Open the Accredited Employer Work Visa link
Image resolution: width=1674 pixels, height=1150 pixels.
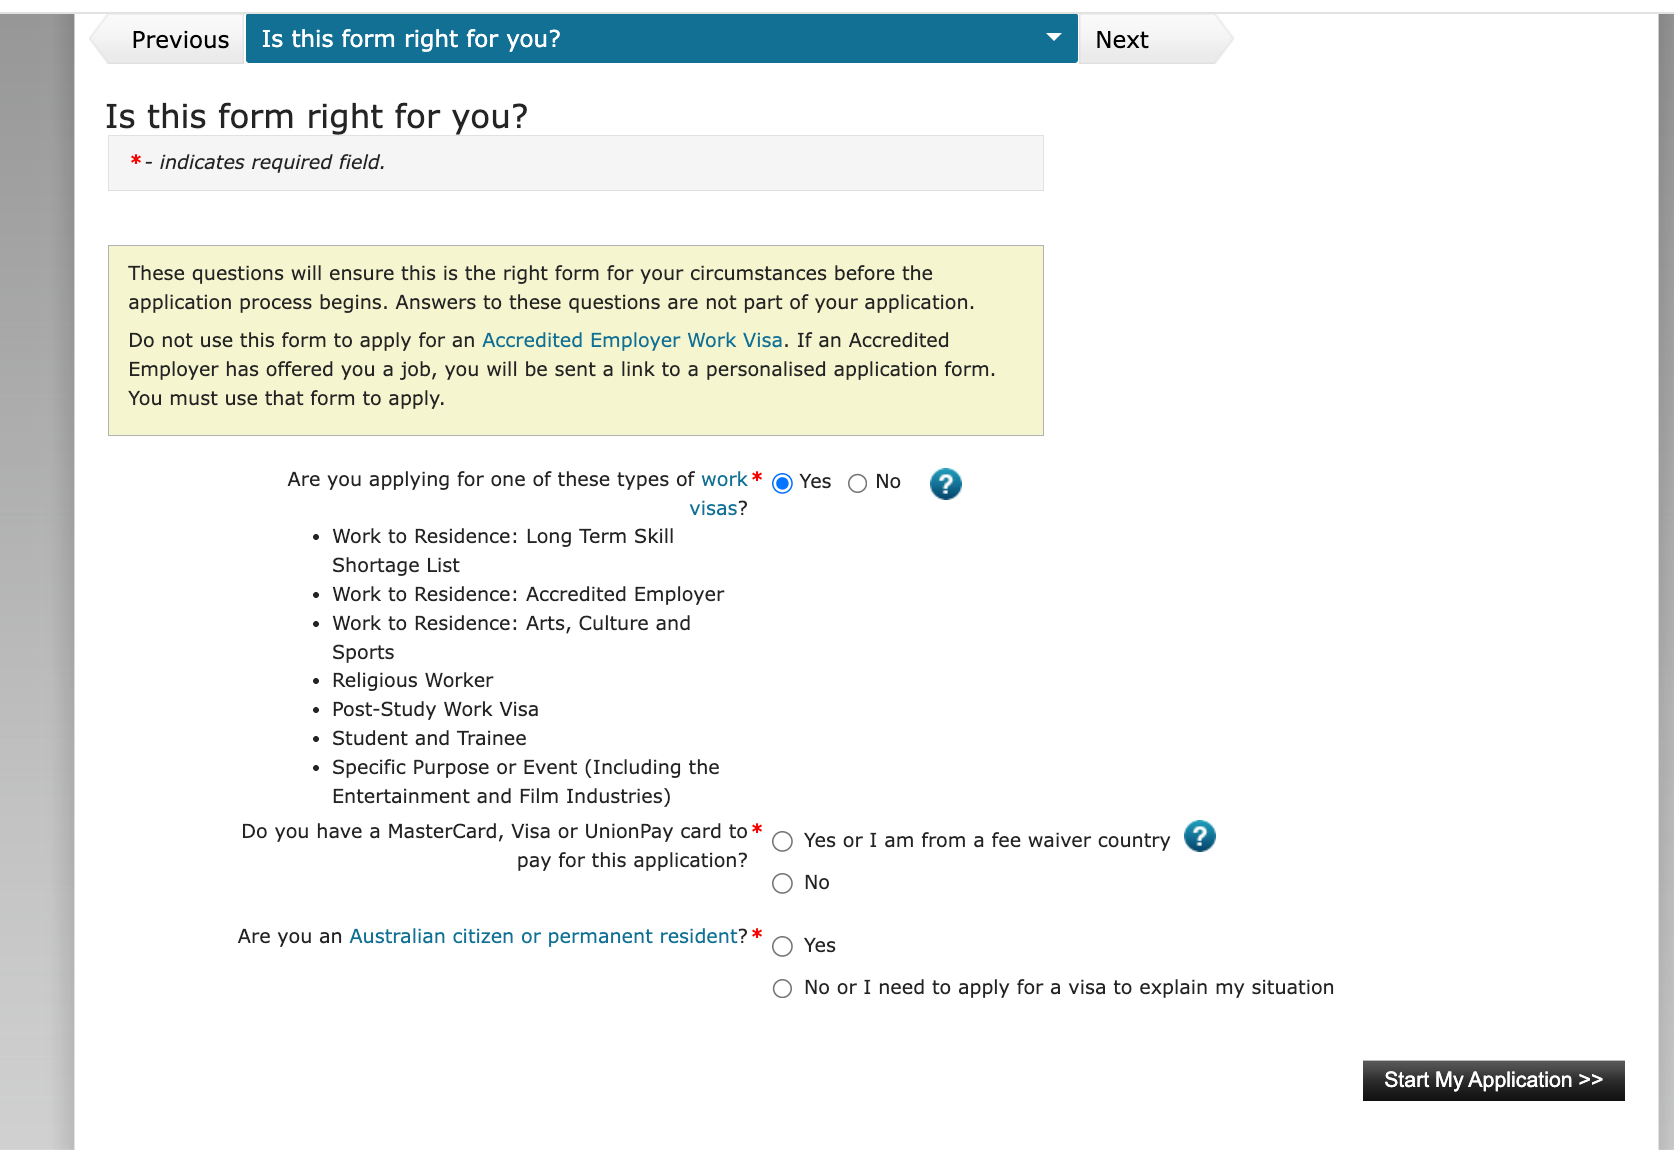tap(632, 340)
